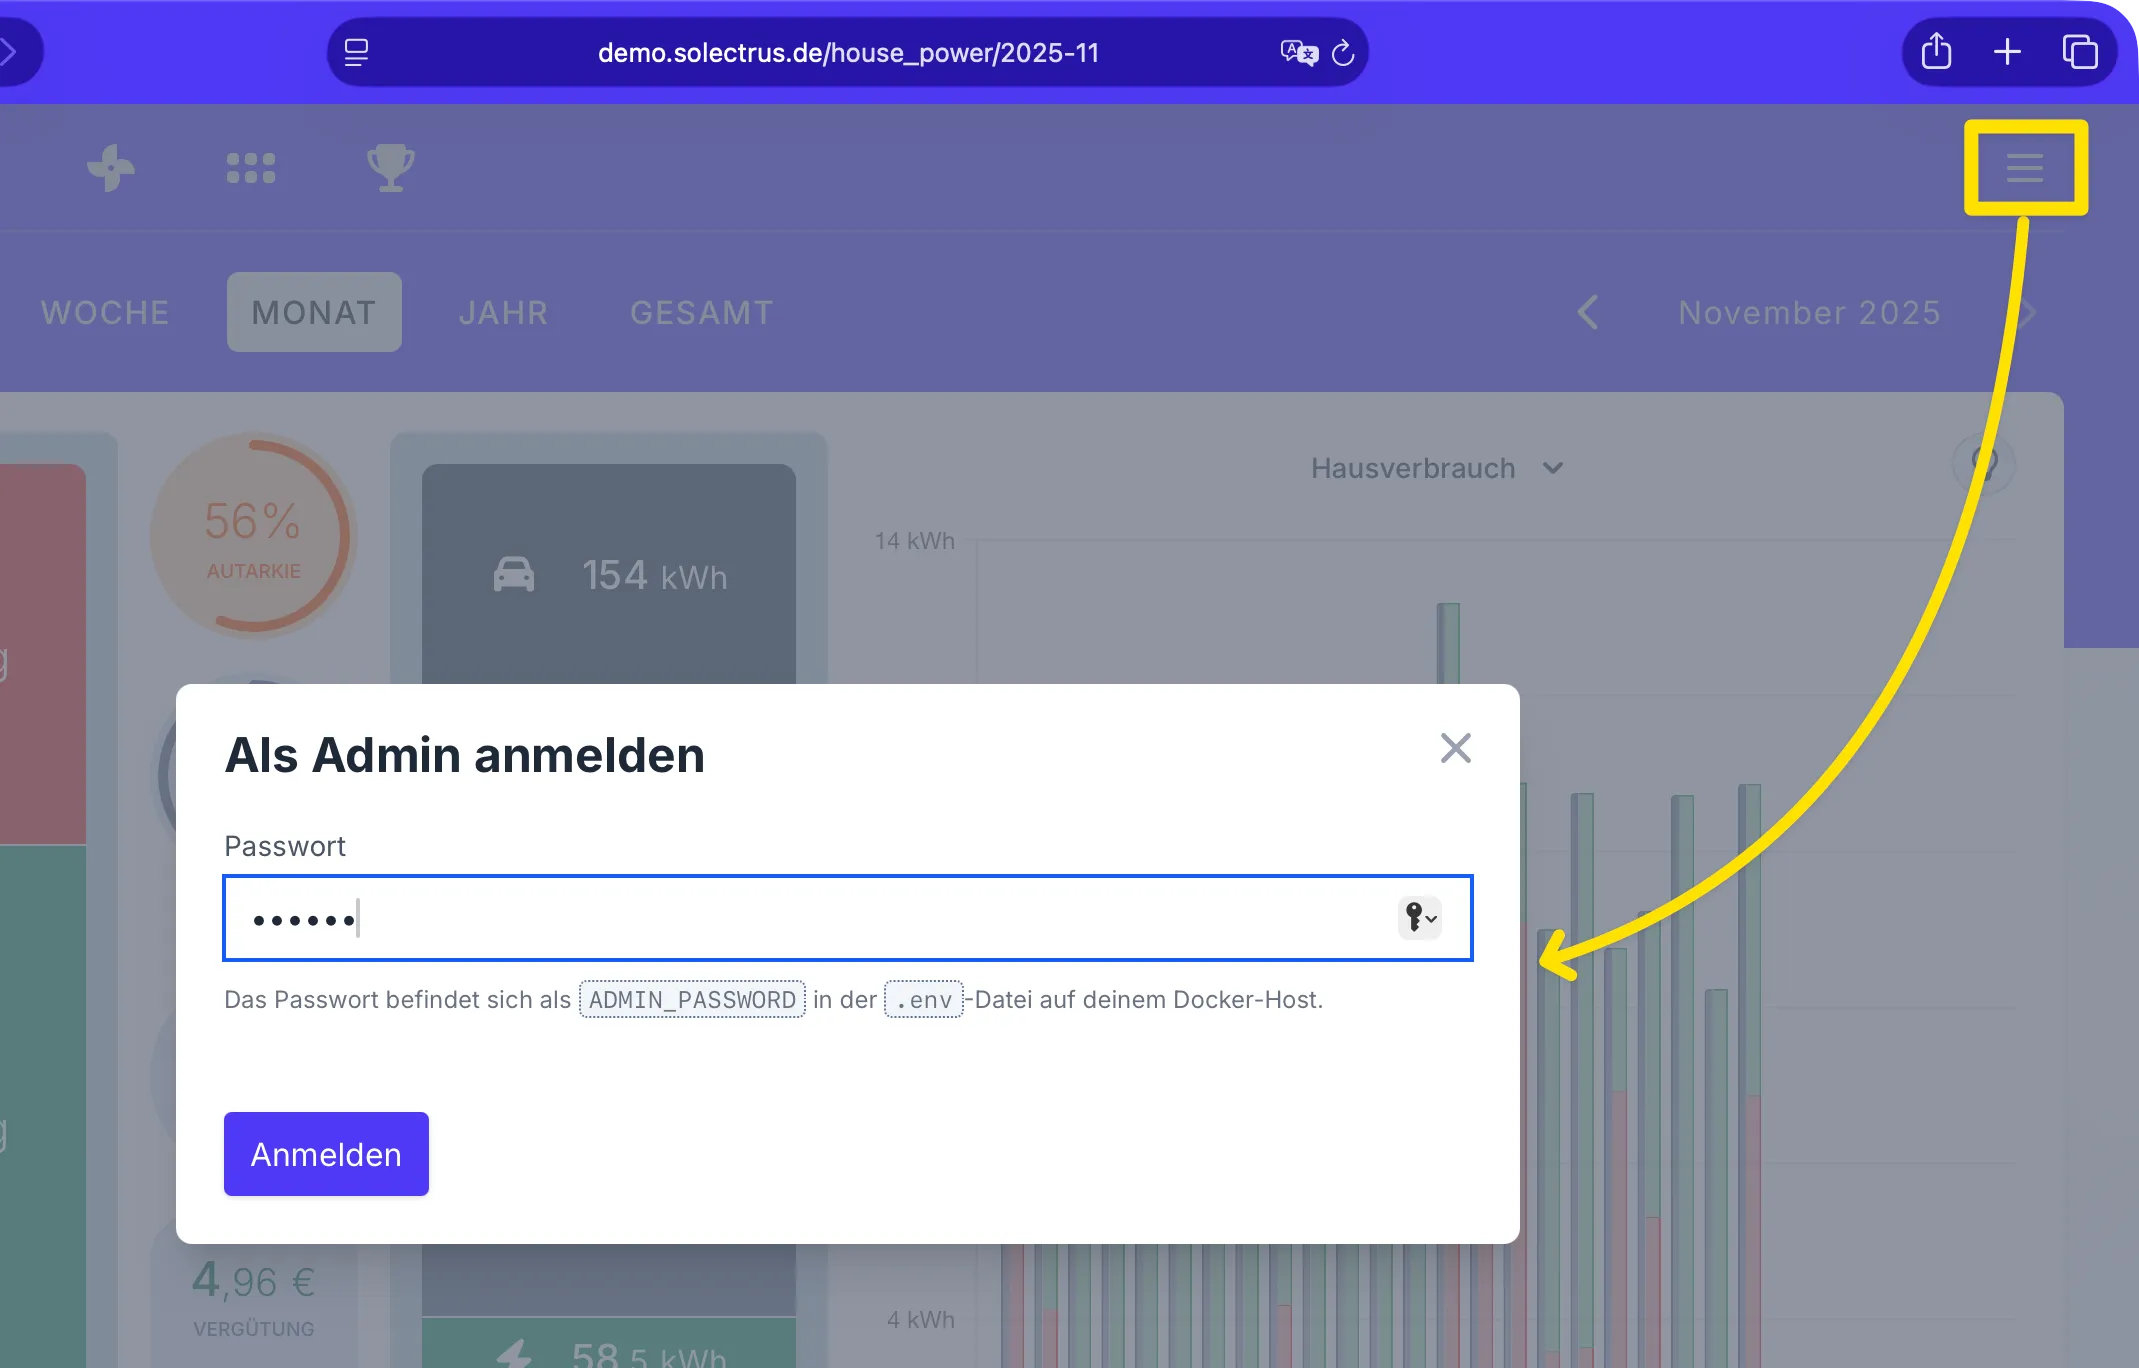Screen dimensions: 2139x1368
Task: Expand the password autofill options chevron
Action: [1432, 919]
